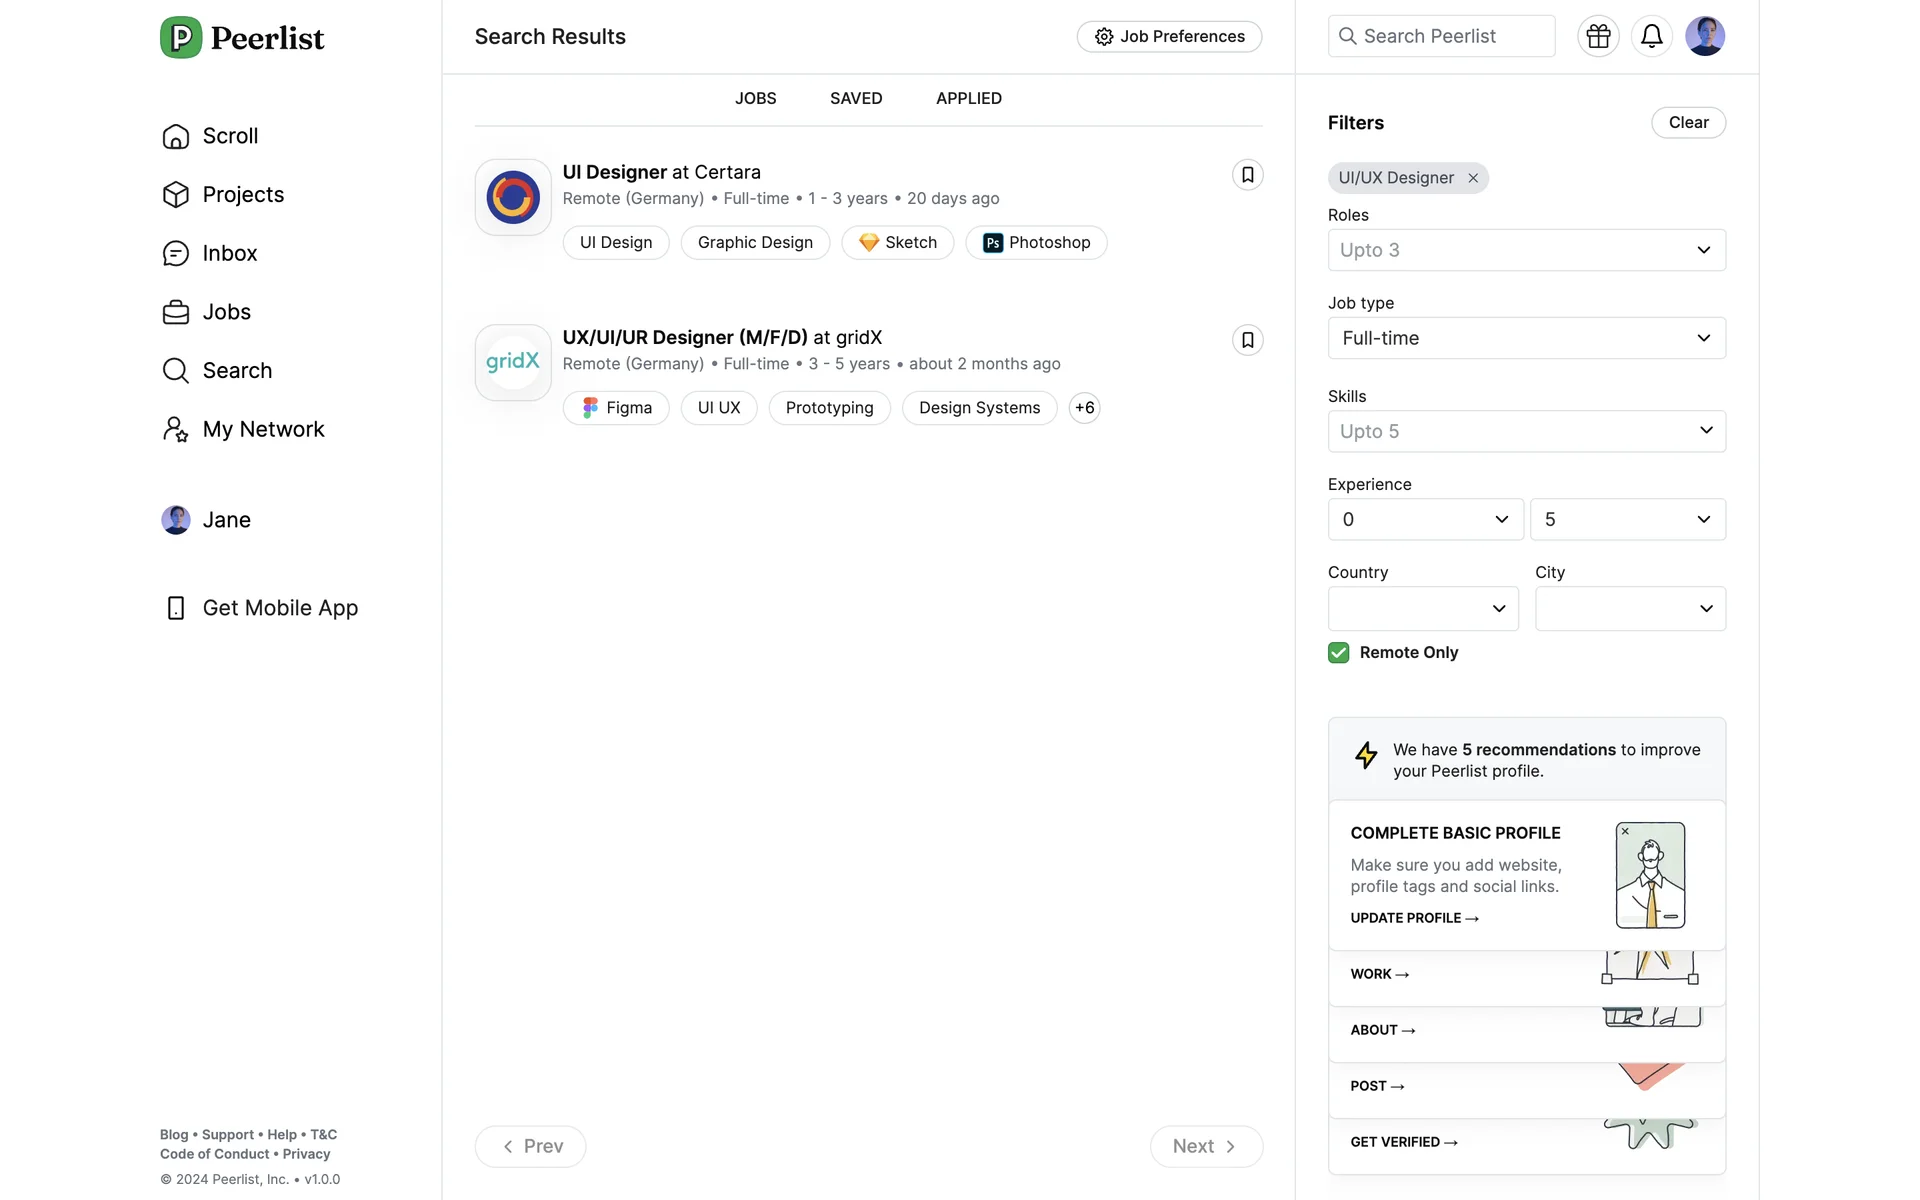Save the gridX designer job bookmark

click(1247, 340)
